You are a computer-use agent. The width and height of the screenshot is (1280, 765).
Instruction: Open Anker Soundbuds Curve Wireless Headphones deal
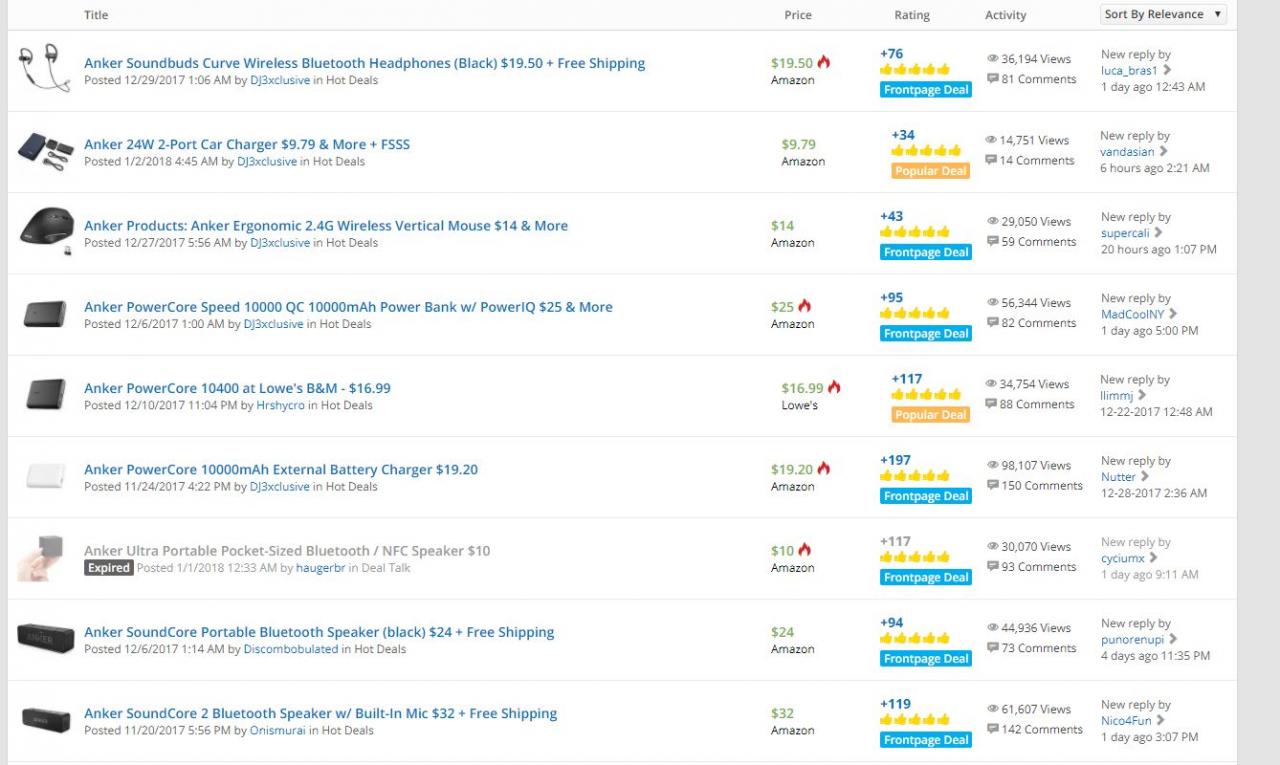point(364,63)
